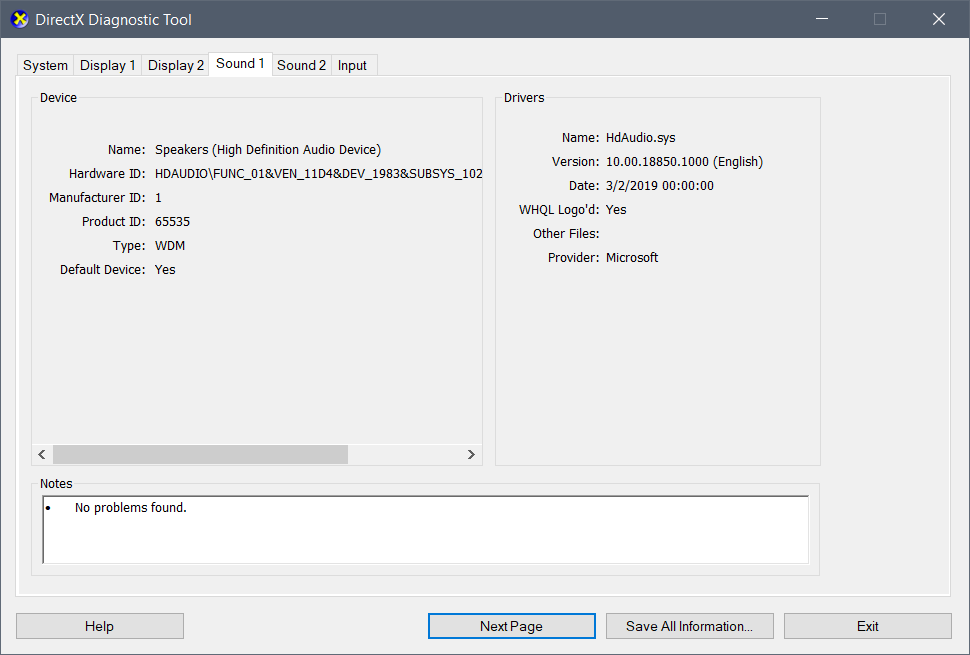Click the Default Device value Yes

(165, 270)
